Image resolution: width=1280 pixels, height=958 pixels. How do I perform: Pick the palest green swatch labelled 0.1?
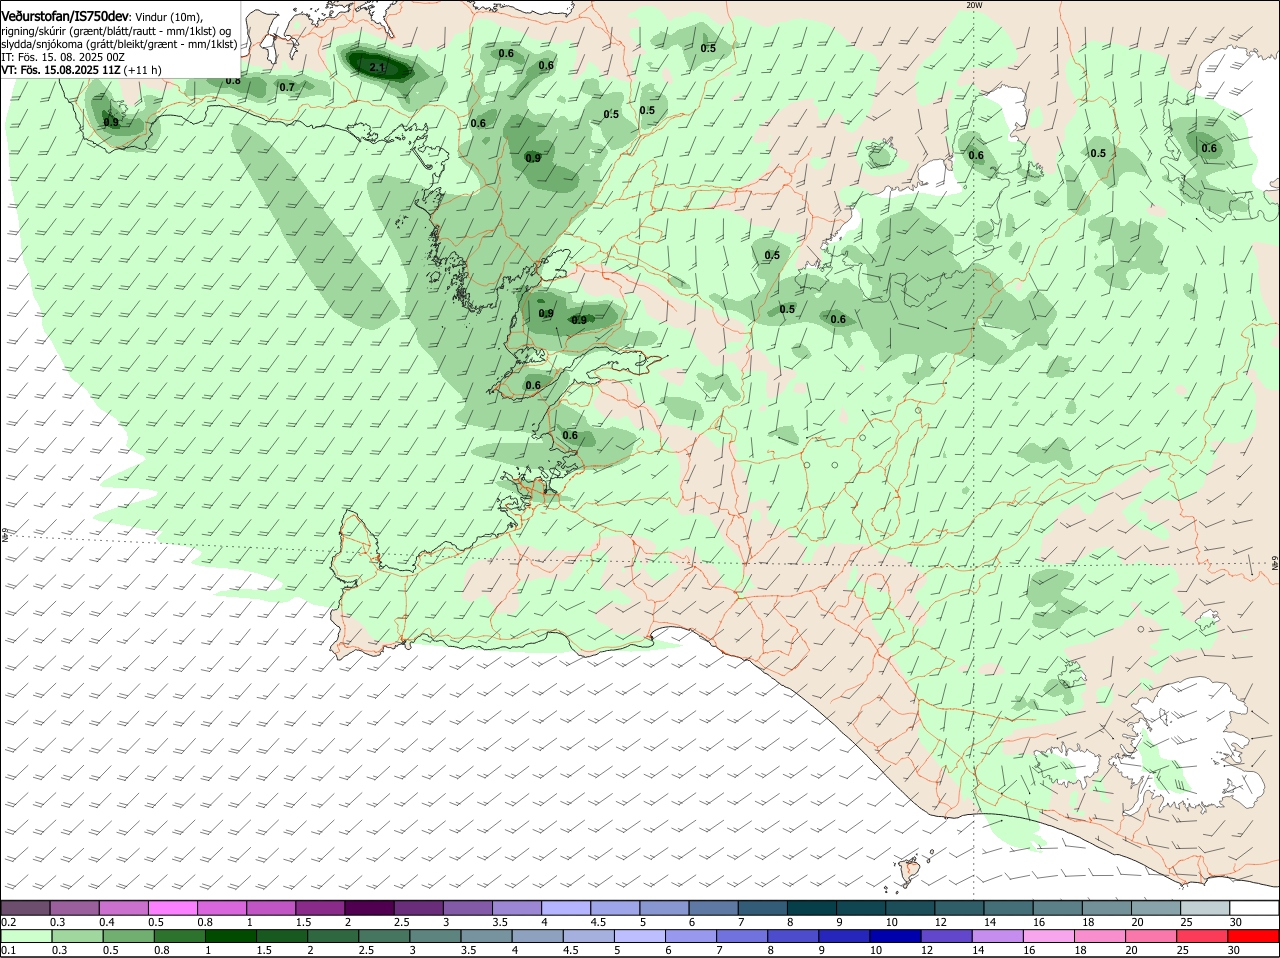(x=26, y=936)
